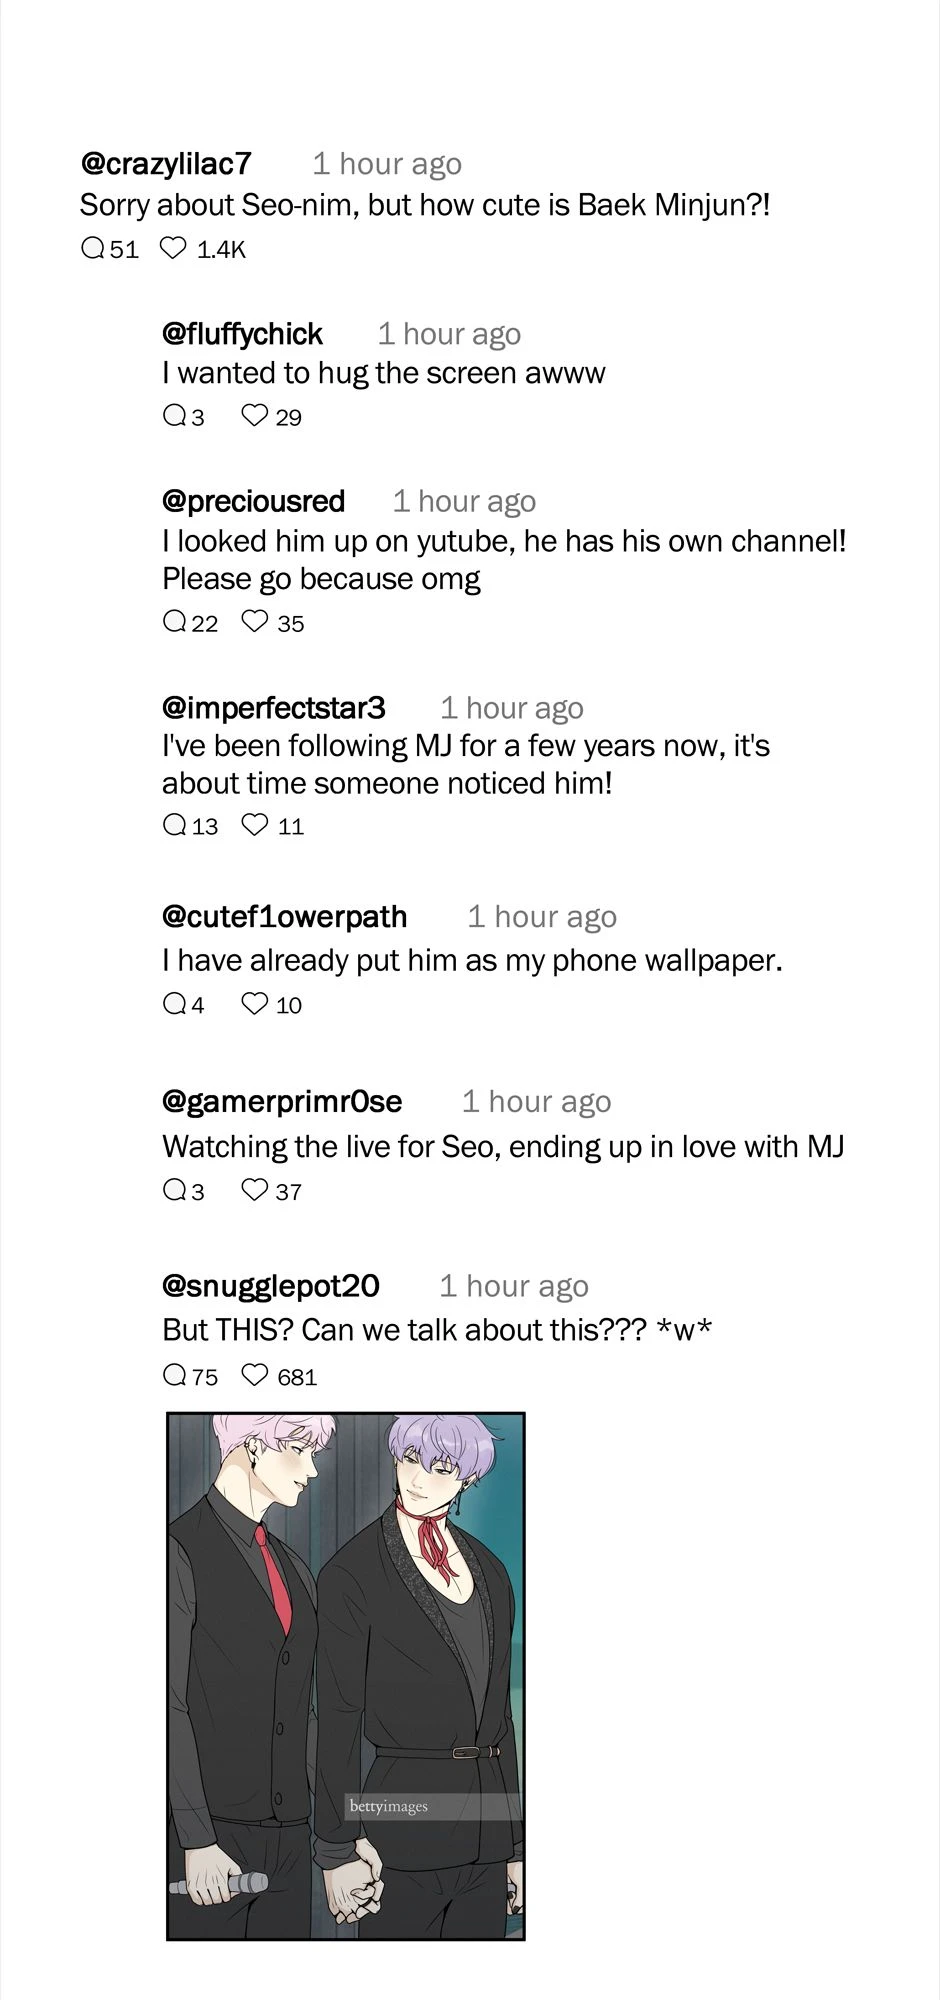The height and width of the screenshot is (2000, 940).
Task: Open the attached photo of two men
Action: 345,1676
